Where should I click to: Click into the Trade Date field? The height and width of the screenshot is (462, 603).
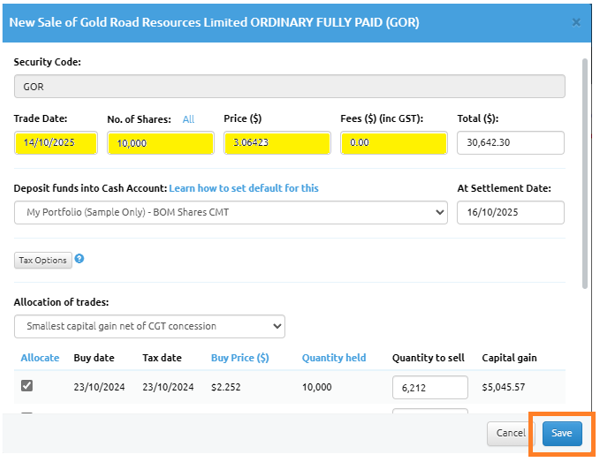pyautogui.click(x=55, y=143)
